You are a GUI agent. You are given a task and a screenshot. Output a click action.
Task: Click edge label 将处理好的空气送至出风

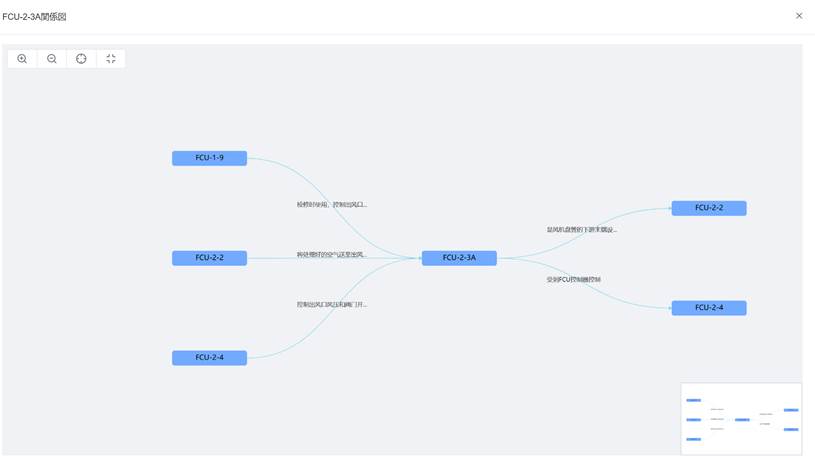click(x=331, y=254)
